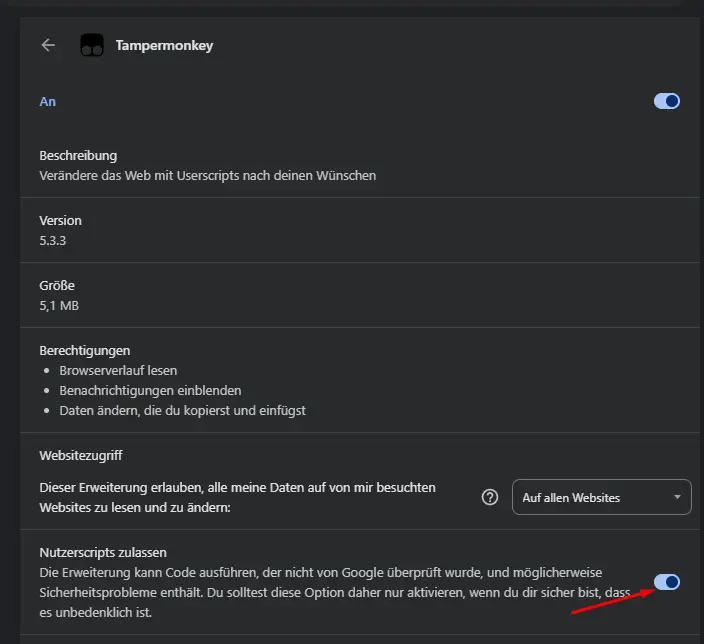Click the 'Benachrichtigungen einblenden' permission entry

[150, 391]
